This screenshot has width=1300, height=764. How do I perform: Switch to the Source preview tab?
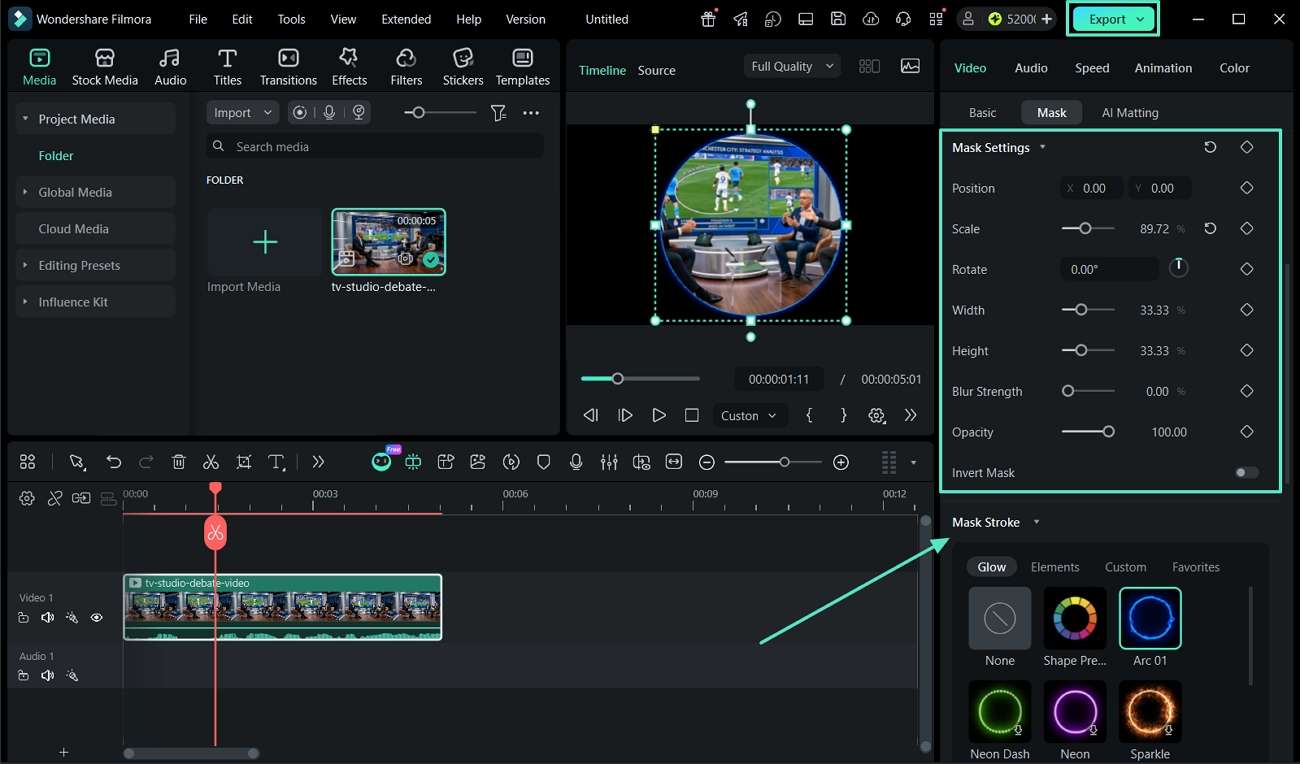657,70
